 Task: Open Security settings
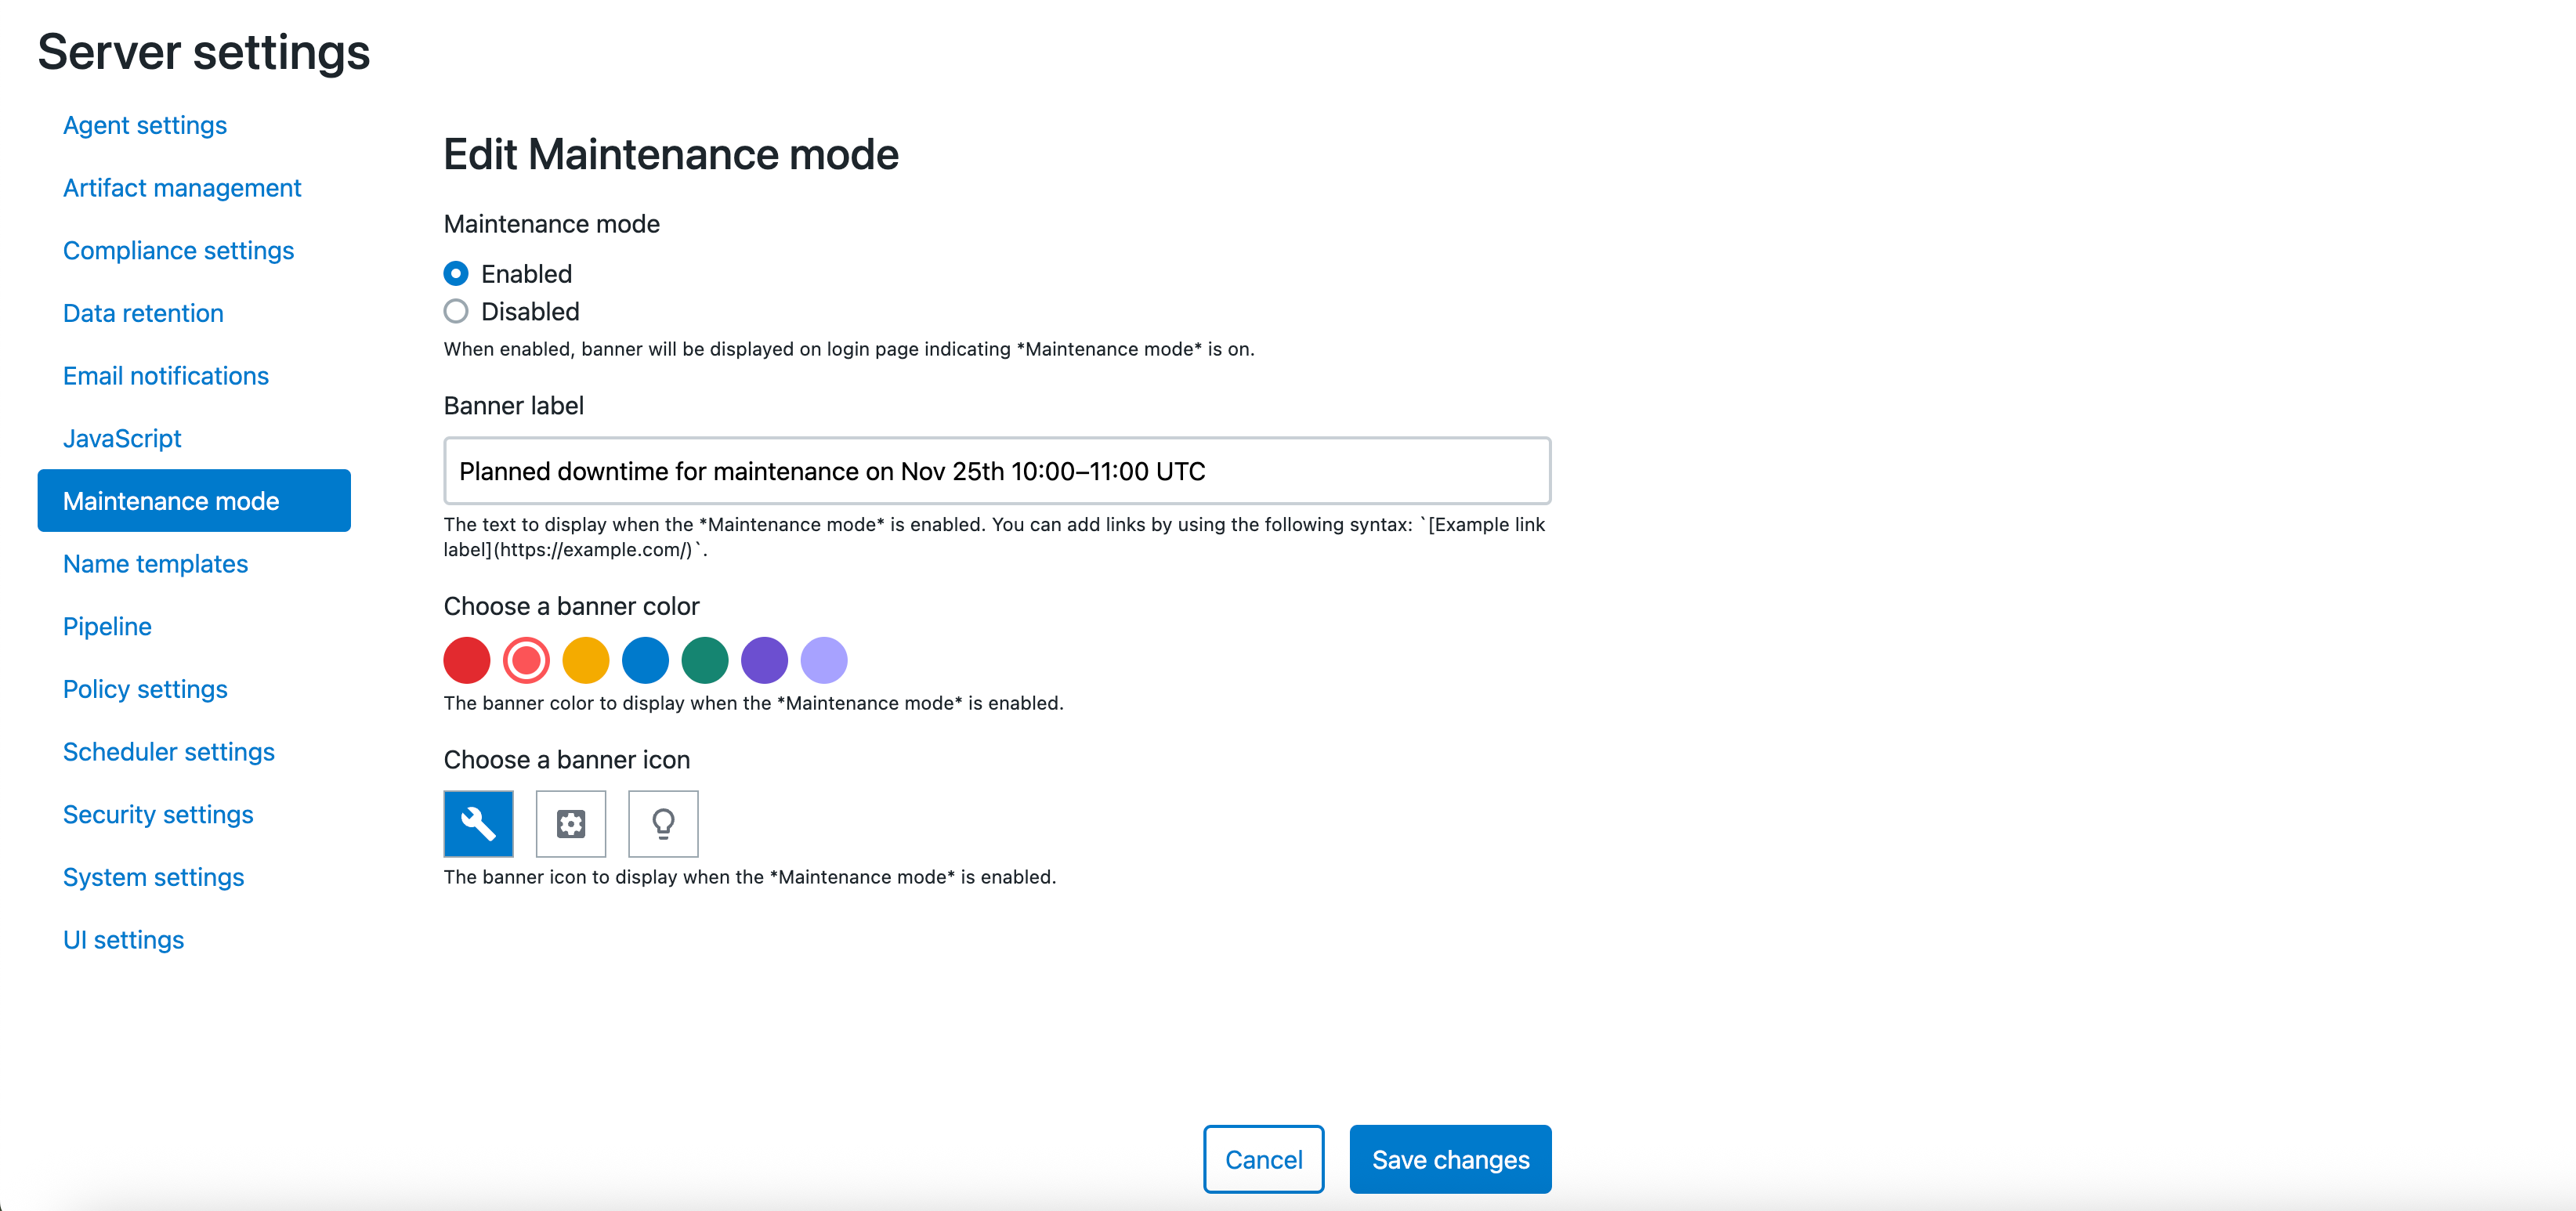[x=158, y=814]
